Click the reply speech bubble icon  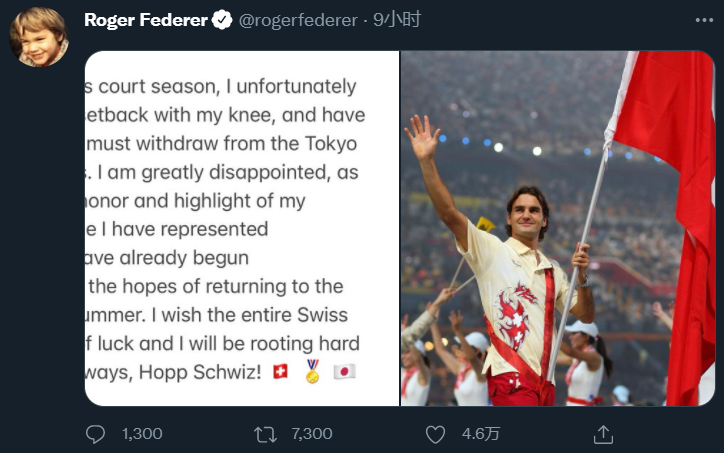coord(96,434)
